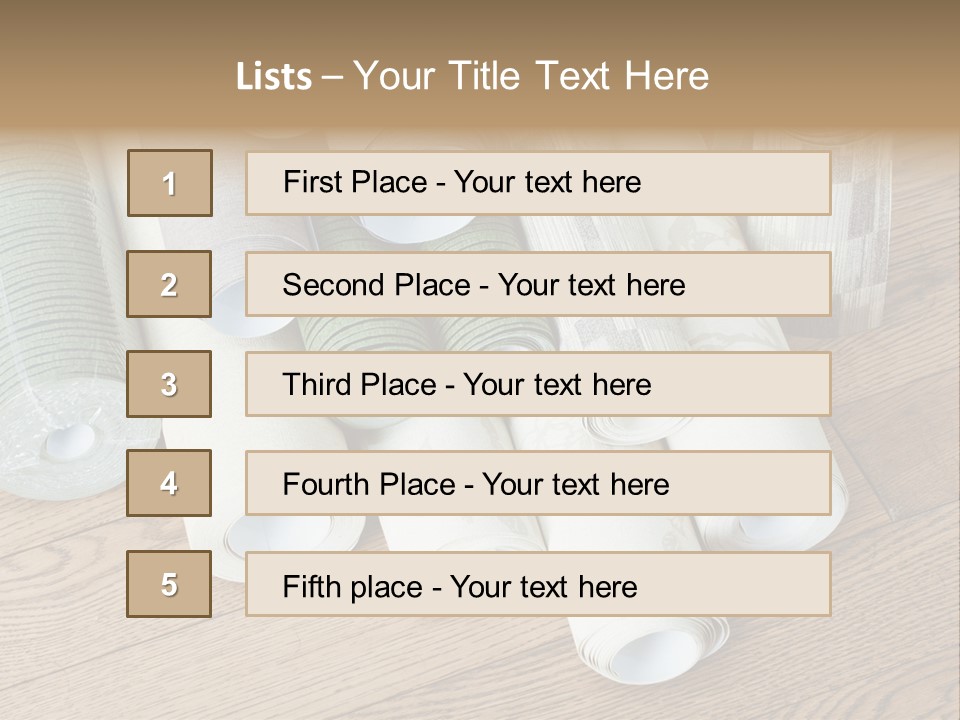Select the Third Place text bar

(x=538, y=384)
